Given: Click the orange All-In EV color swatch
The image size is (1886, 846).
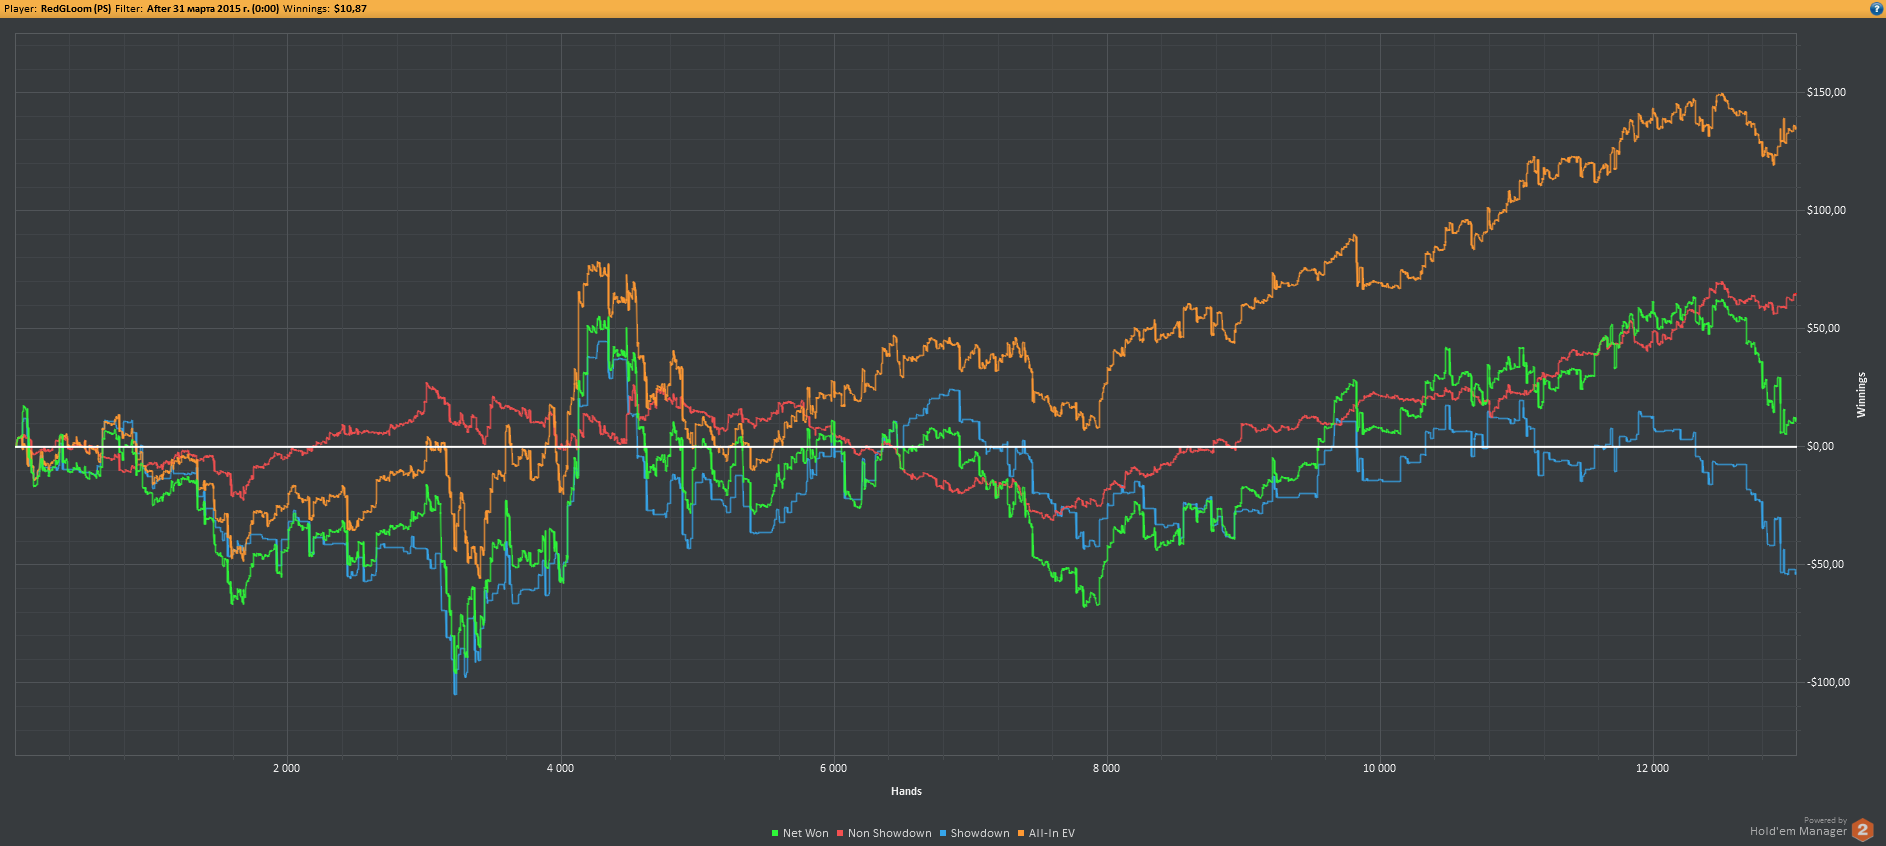Looking at the screenshot, I should (x=1021, y=833).
